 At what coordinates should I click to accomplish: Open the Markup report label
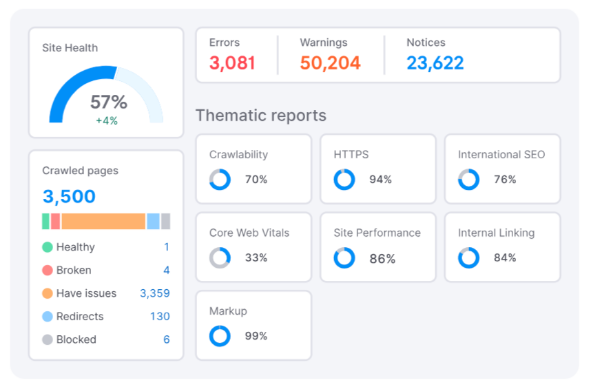pyautogui.click(x=228, y=311)
